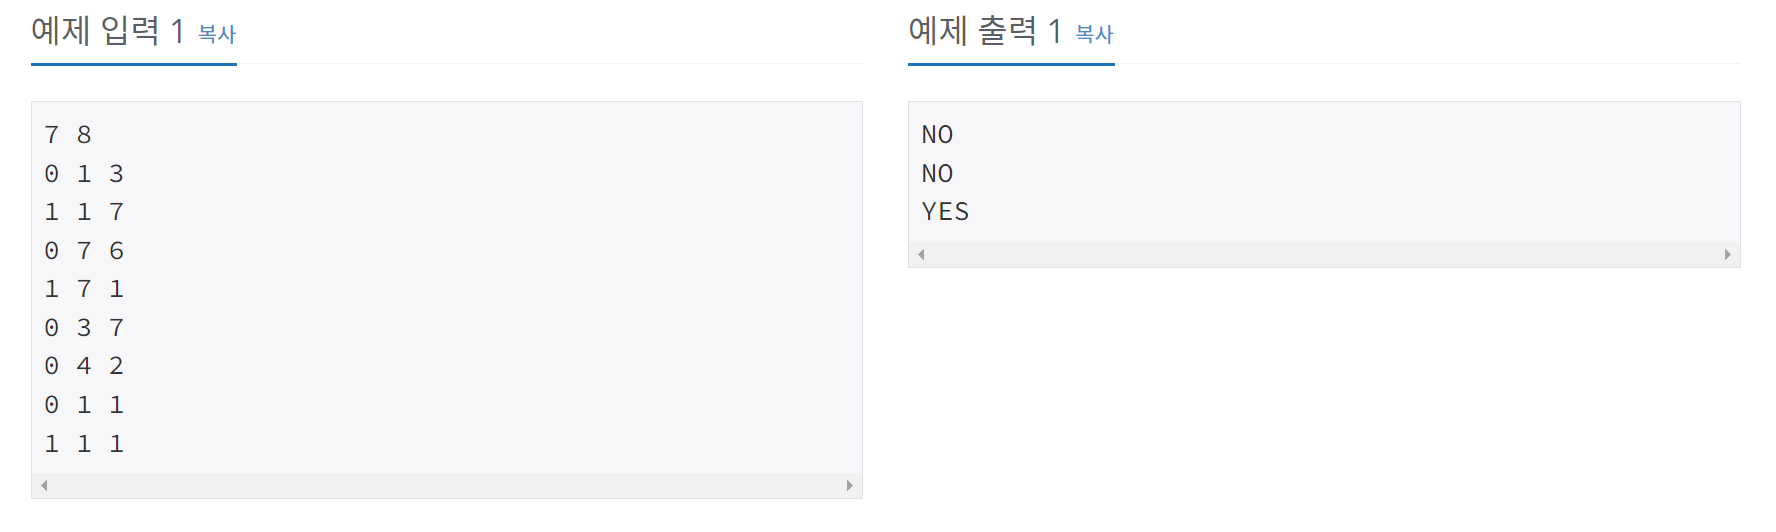Screen dimensions: 1776x532
Task: Click the sample output horizontal scrollbar track
Action: [x=1324, y=254]
